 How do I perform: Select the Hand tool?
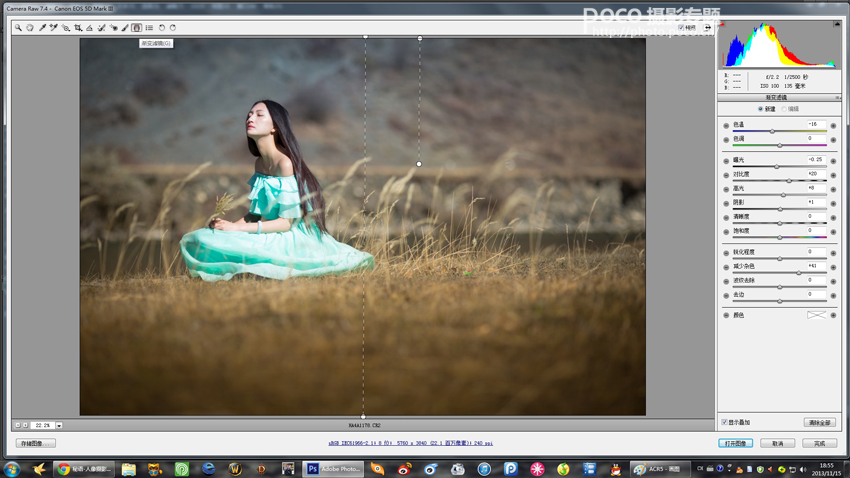tap(30, 28)
